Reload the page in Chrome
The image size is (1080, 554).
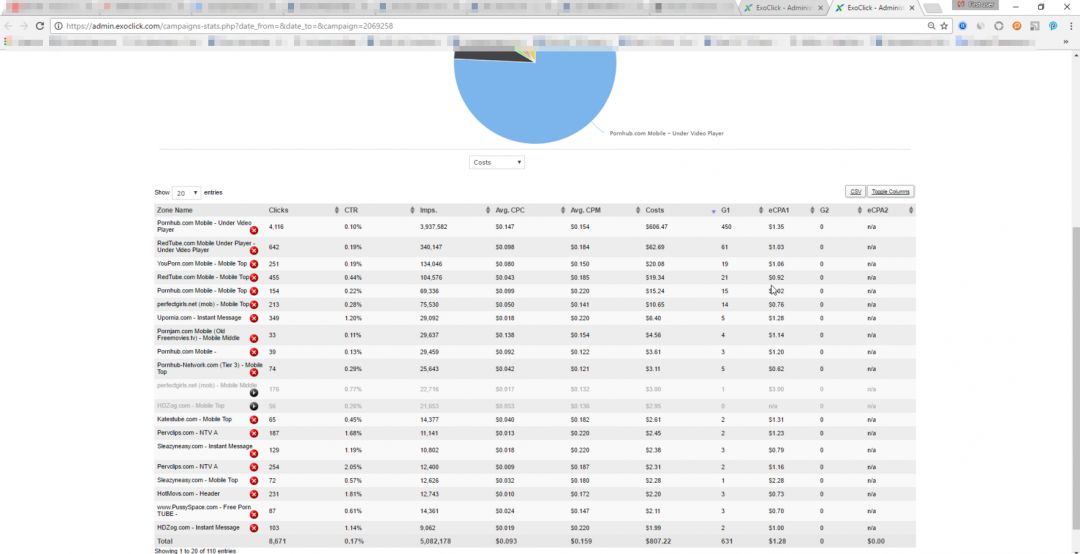tap(40, 26)
